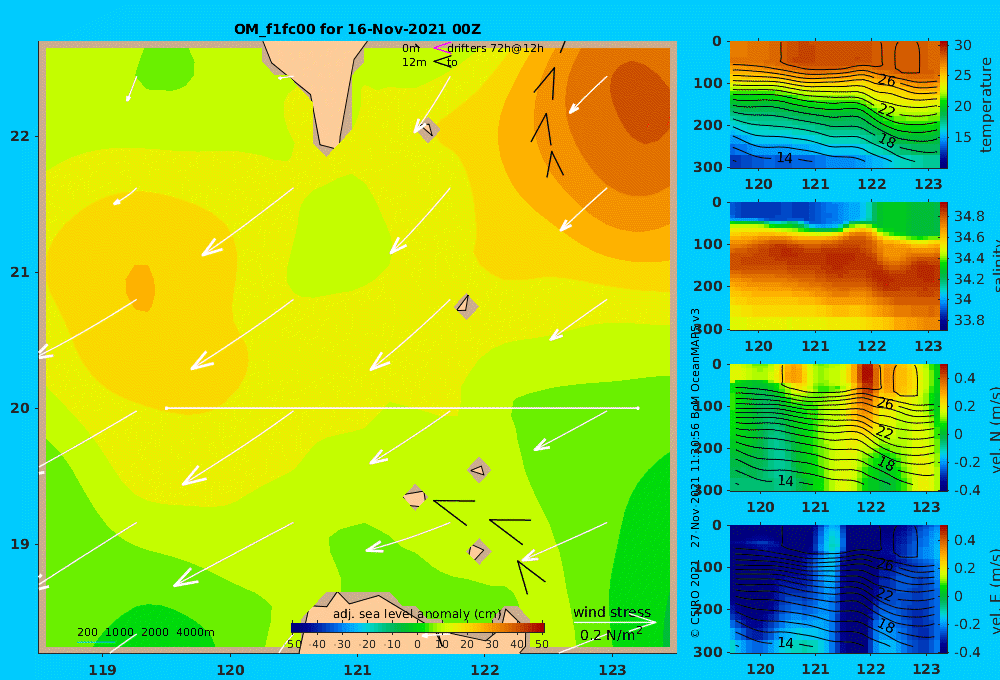Click the main map latitude label '22'
1000x680 pixels.
(20, 136)
